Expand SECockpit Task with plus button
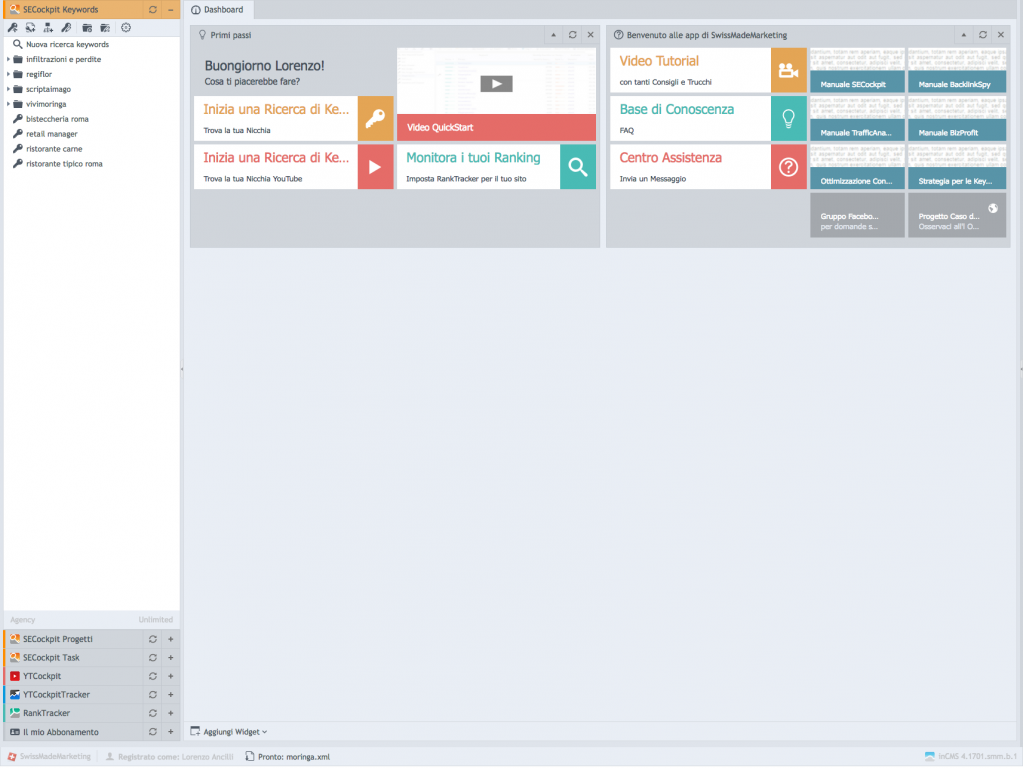The image size is (1023, 768). 171,658
